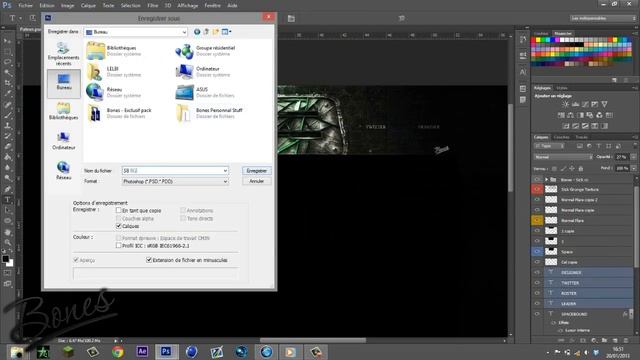The height and width of the screenshot is (360, 640).
Task: Select the Lasso tool
Action: 7,62
